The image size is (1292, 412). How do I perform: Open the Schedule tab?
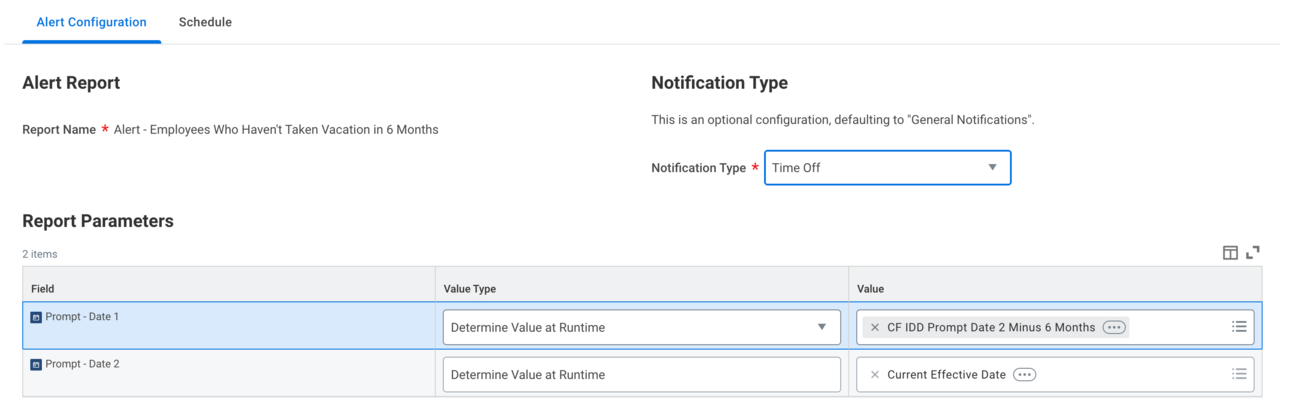[x=205, y=22]
